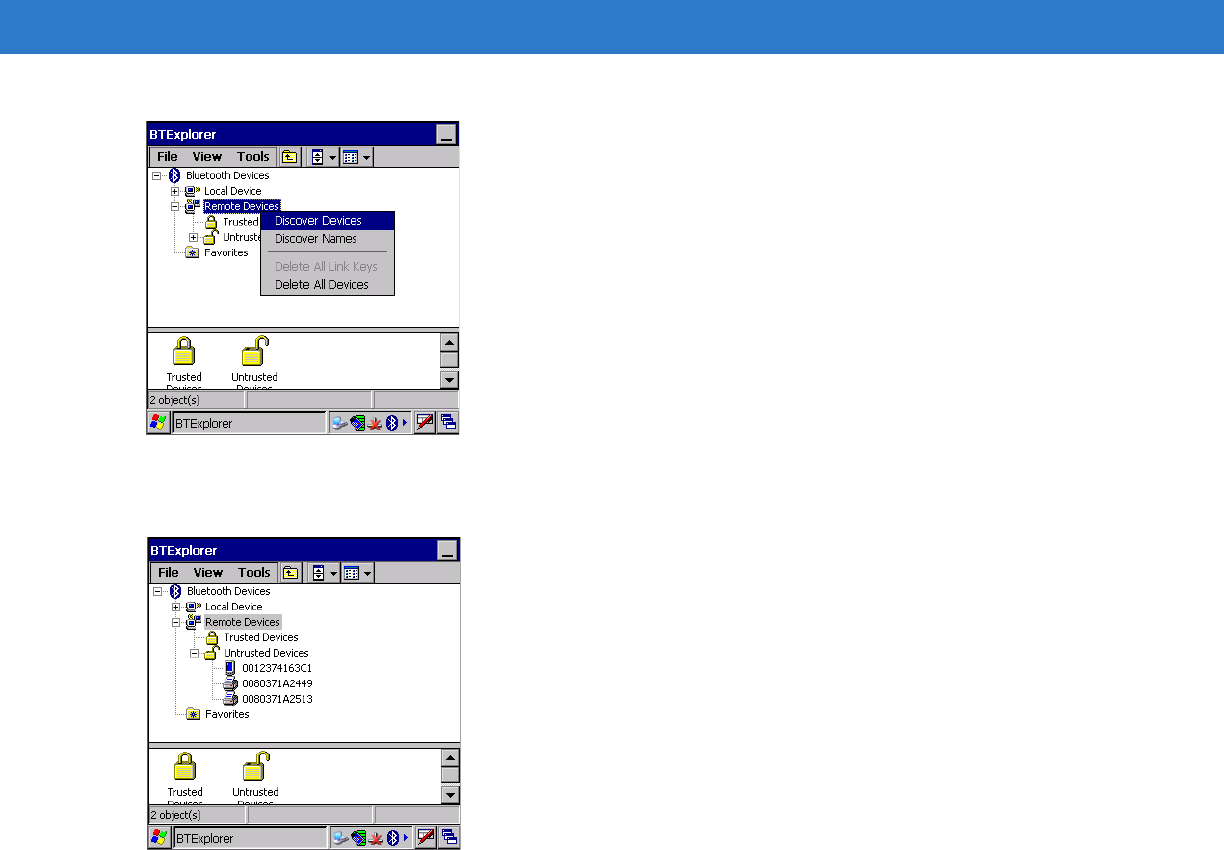The image size is (1224, 850).
Task: Select printer device 0080371A2513
Action: click(x=277, y=699)
